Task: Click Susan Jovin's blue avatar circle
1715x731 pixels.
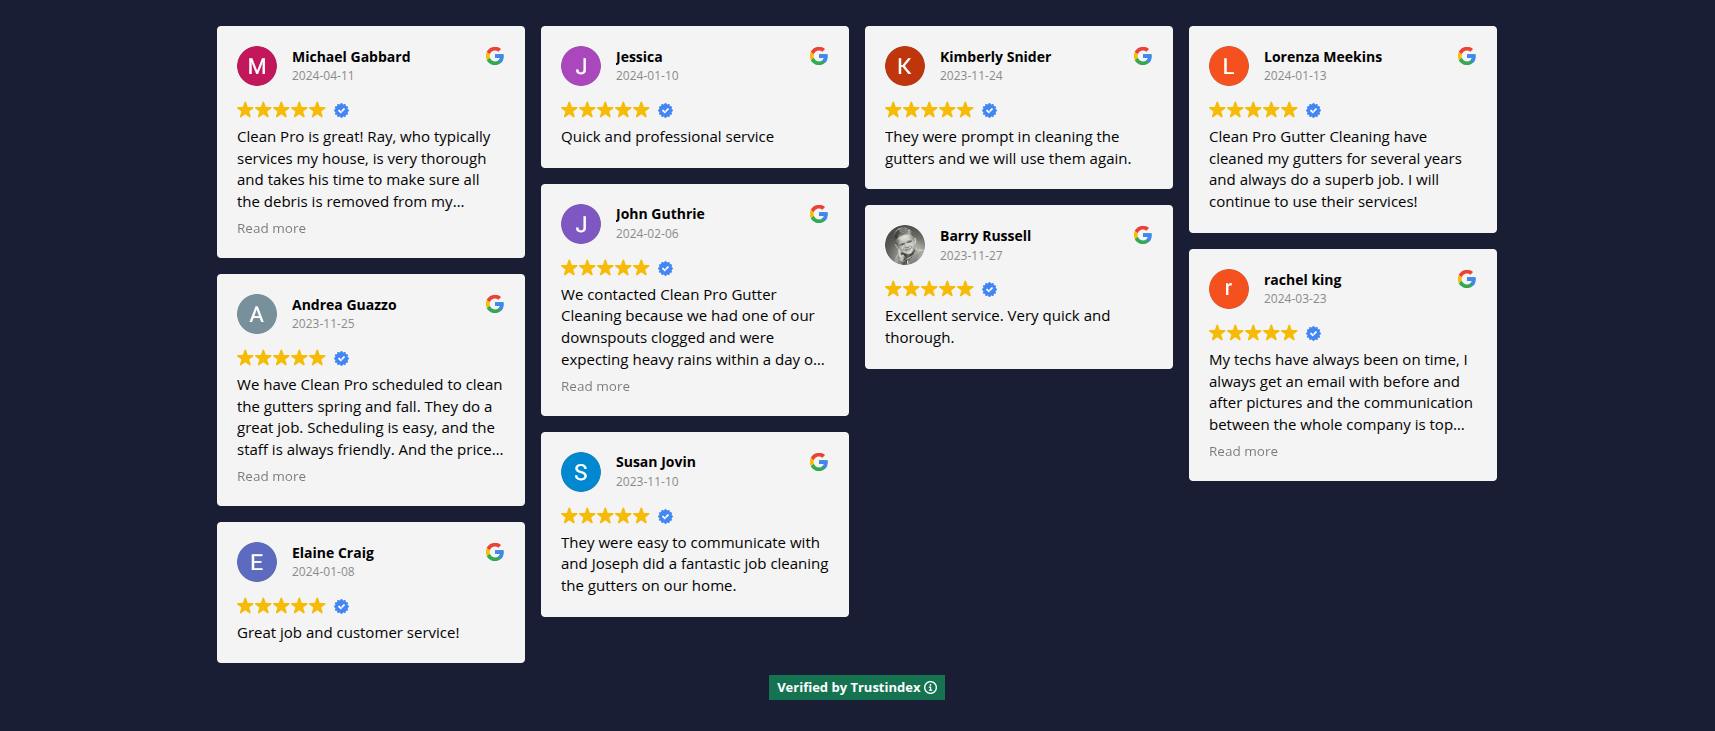Action: click(x=581, y=472)
